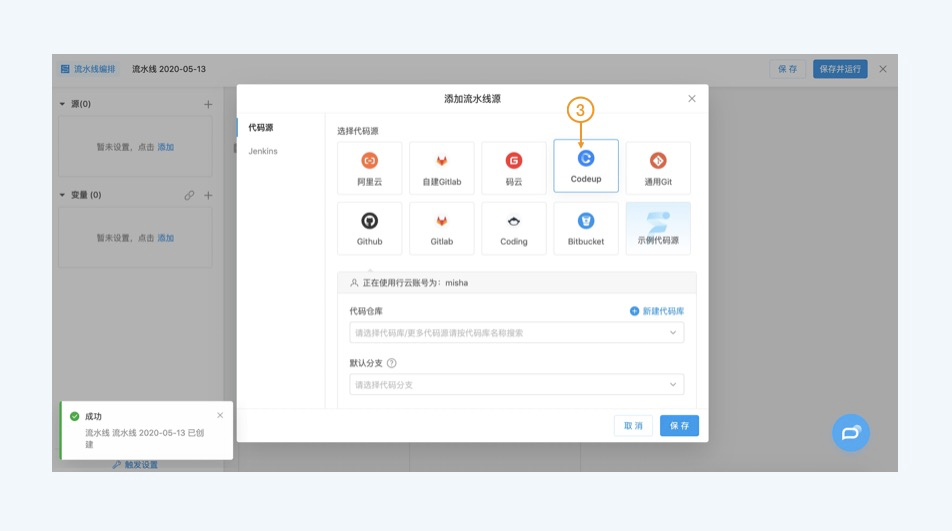The width and height of the screenshot is (952, 531).
Task: Close the 添加流水线源 dialog
Action: coord(692,98)
